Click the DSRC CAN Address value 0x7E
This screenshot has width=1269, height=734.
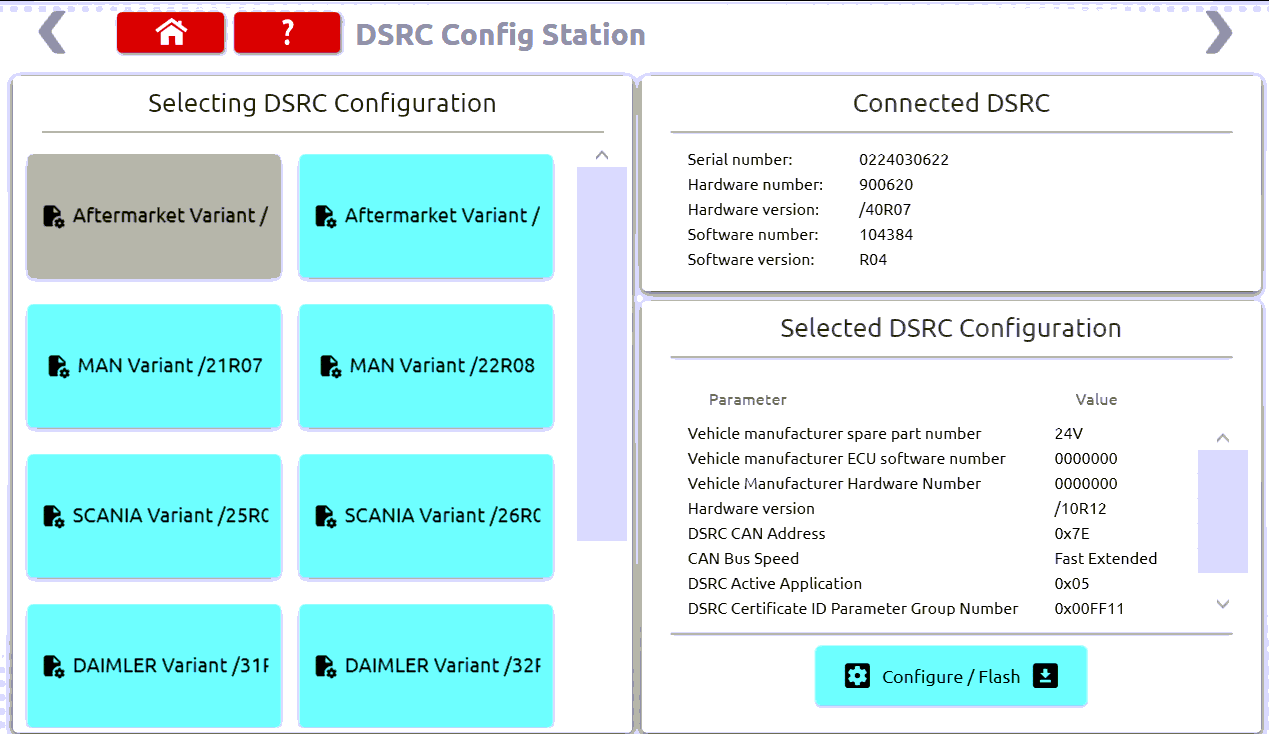click(x=1073, y=534)
